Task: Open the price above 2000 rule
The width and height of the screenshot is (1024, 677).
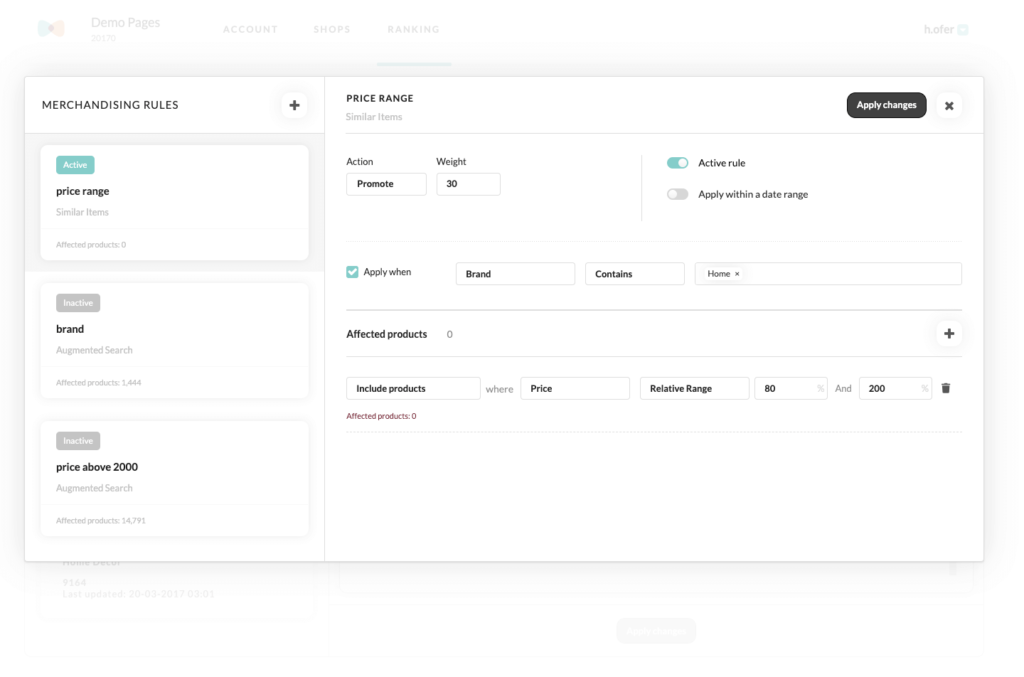Action: pos(174,479)
